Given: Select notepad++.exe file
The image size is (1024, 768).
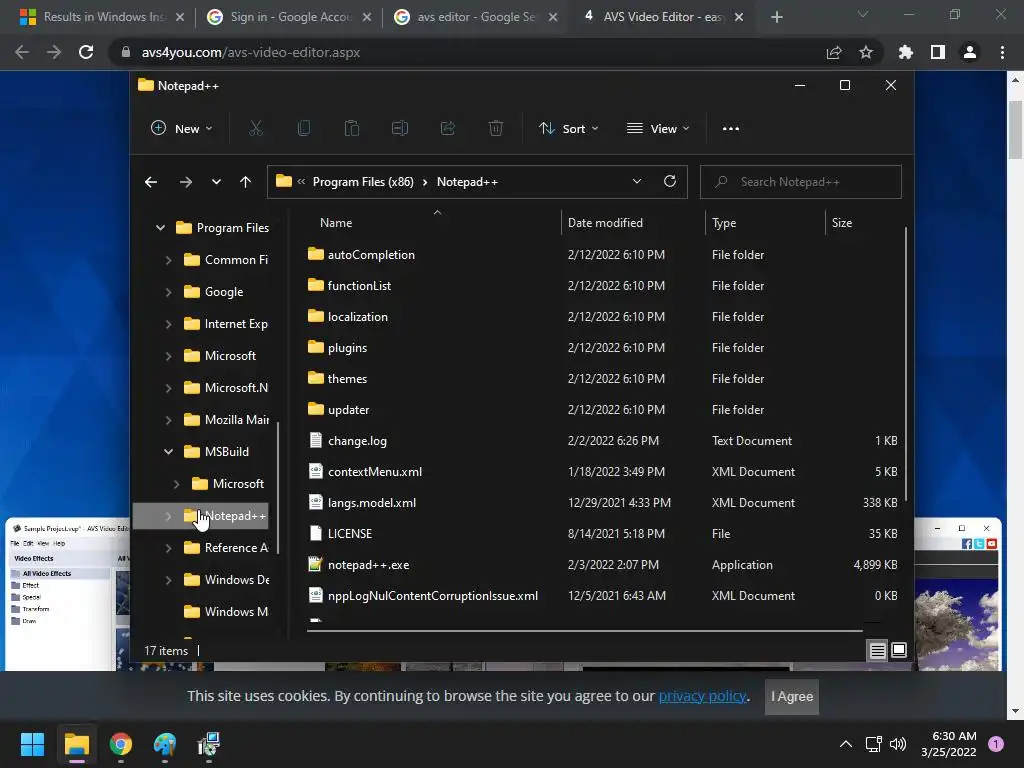Looking at the screenshot, I should pyautogui.click(x=368, y=565).
